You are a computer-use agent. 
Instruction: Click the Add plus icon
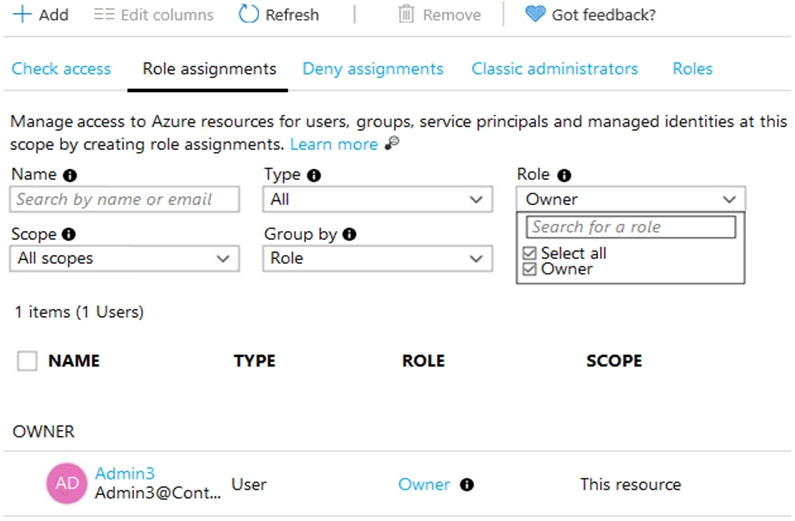(22, 14)
